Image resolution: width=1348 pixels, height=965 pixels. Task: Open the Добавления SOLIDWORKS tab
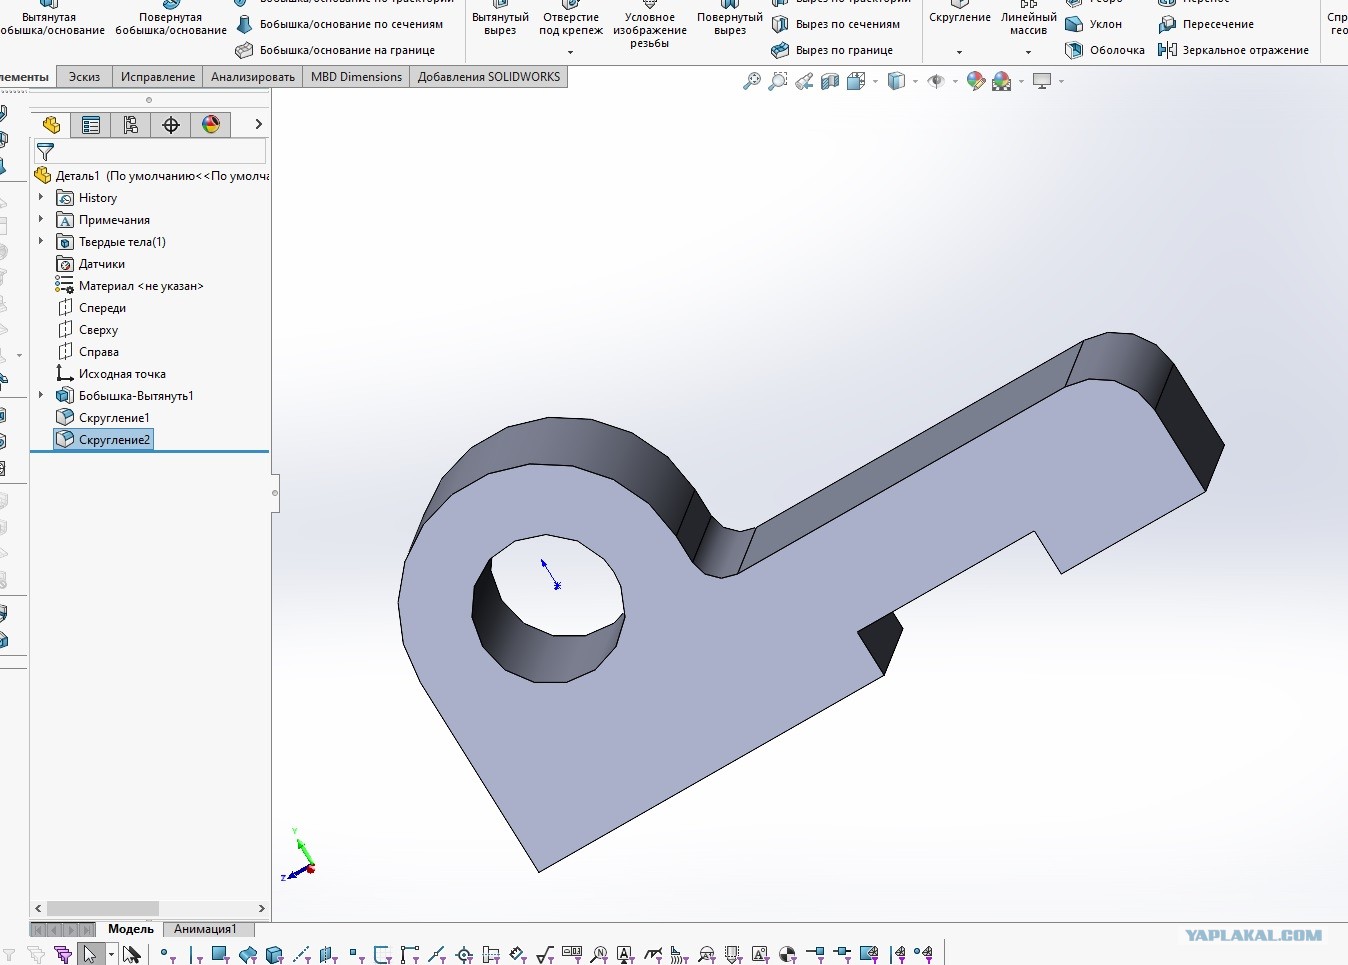489,77
